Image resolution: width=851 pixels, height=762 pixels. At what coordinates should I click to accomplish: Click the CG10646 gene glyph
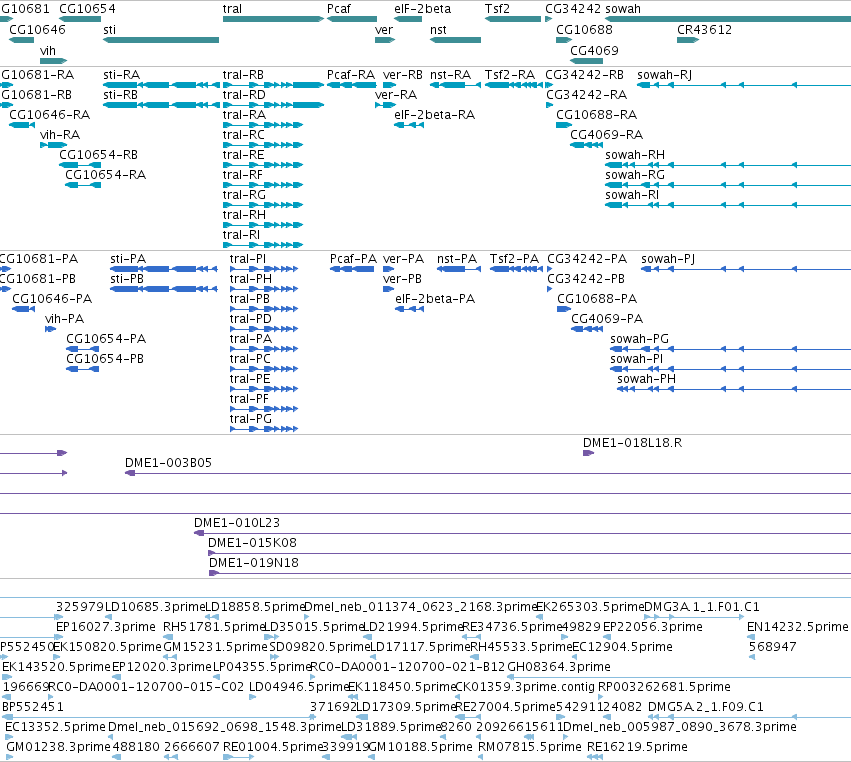(22, 40)
